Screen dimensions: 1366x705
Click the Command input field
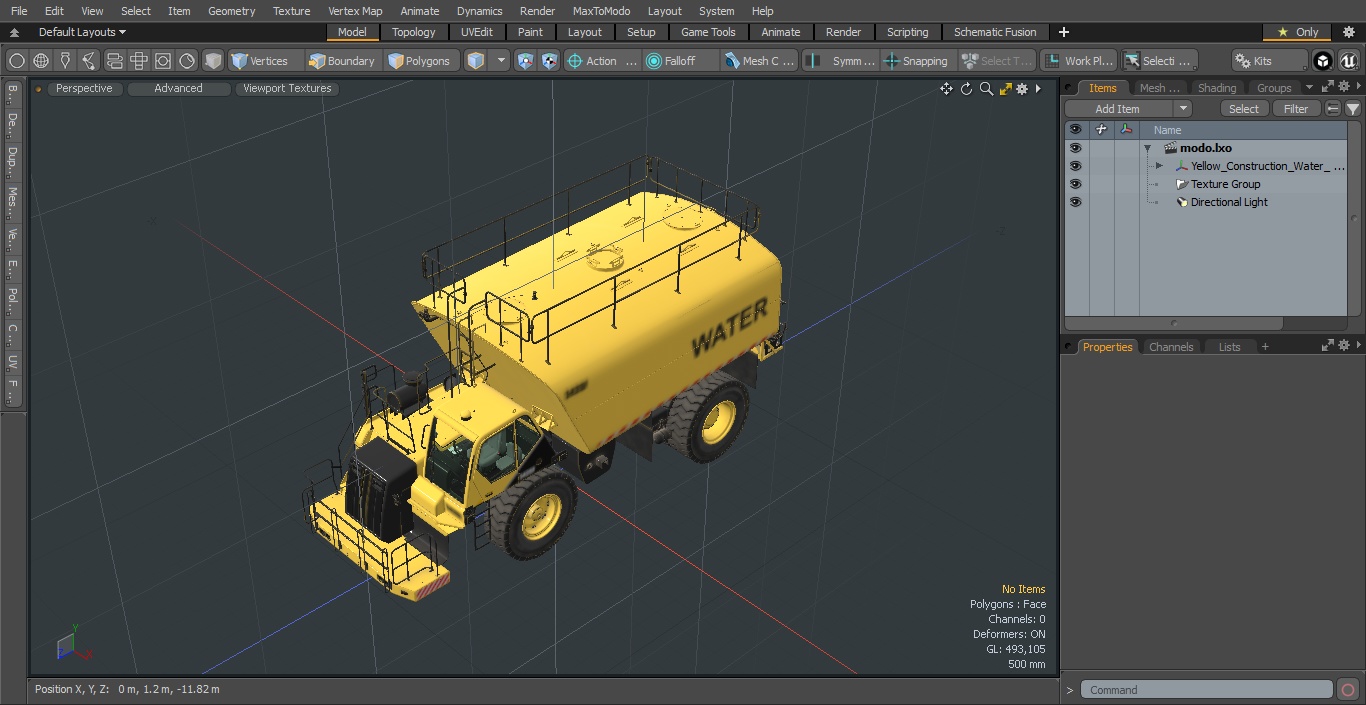click(x=1207, y=690)
